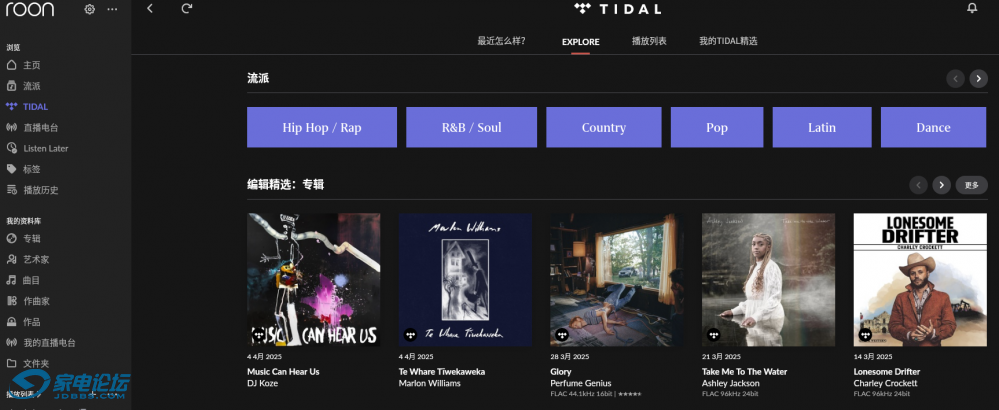
Task: Click the 更多 button for albums
Action: pyautogui.click(x=972, y=185)
